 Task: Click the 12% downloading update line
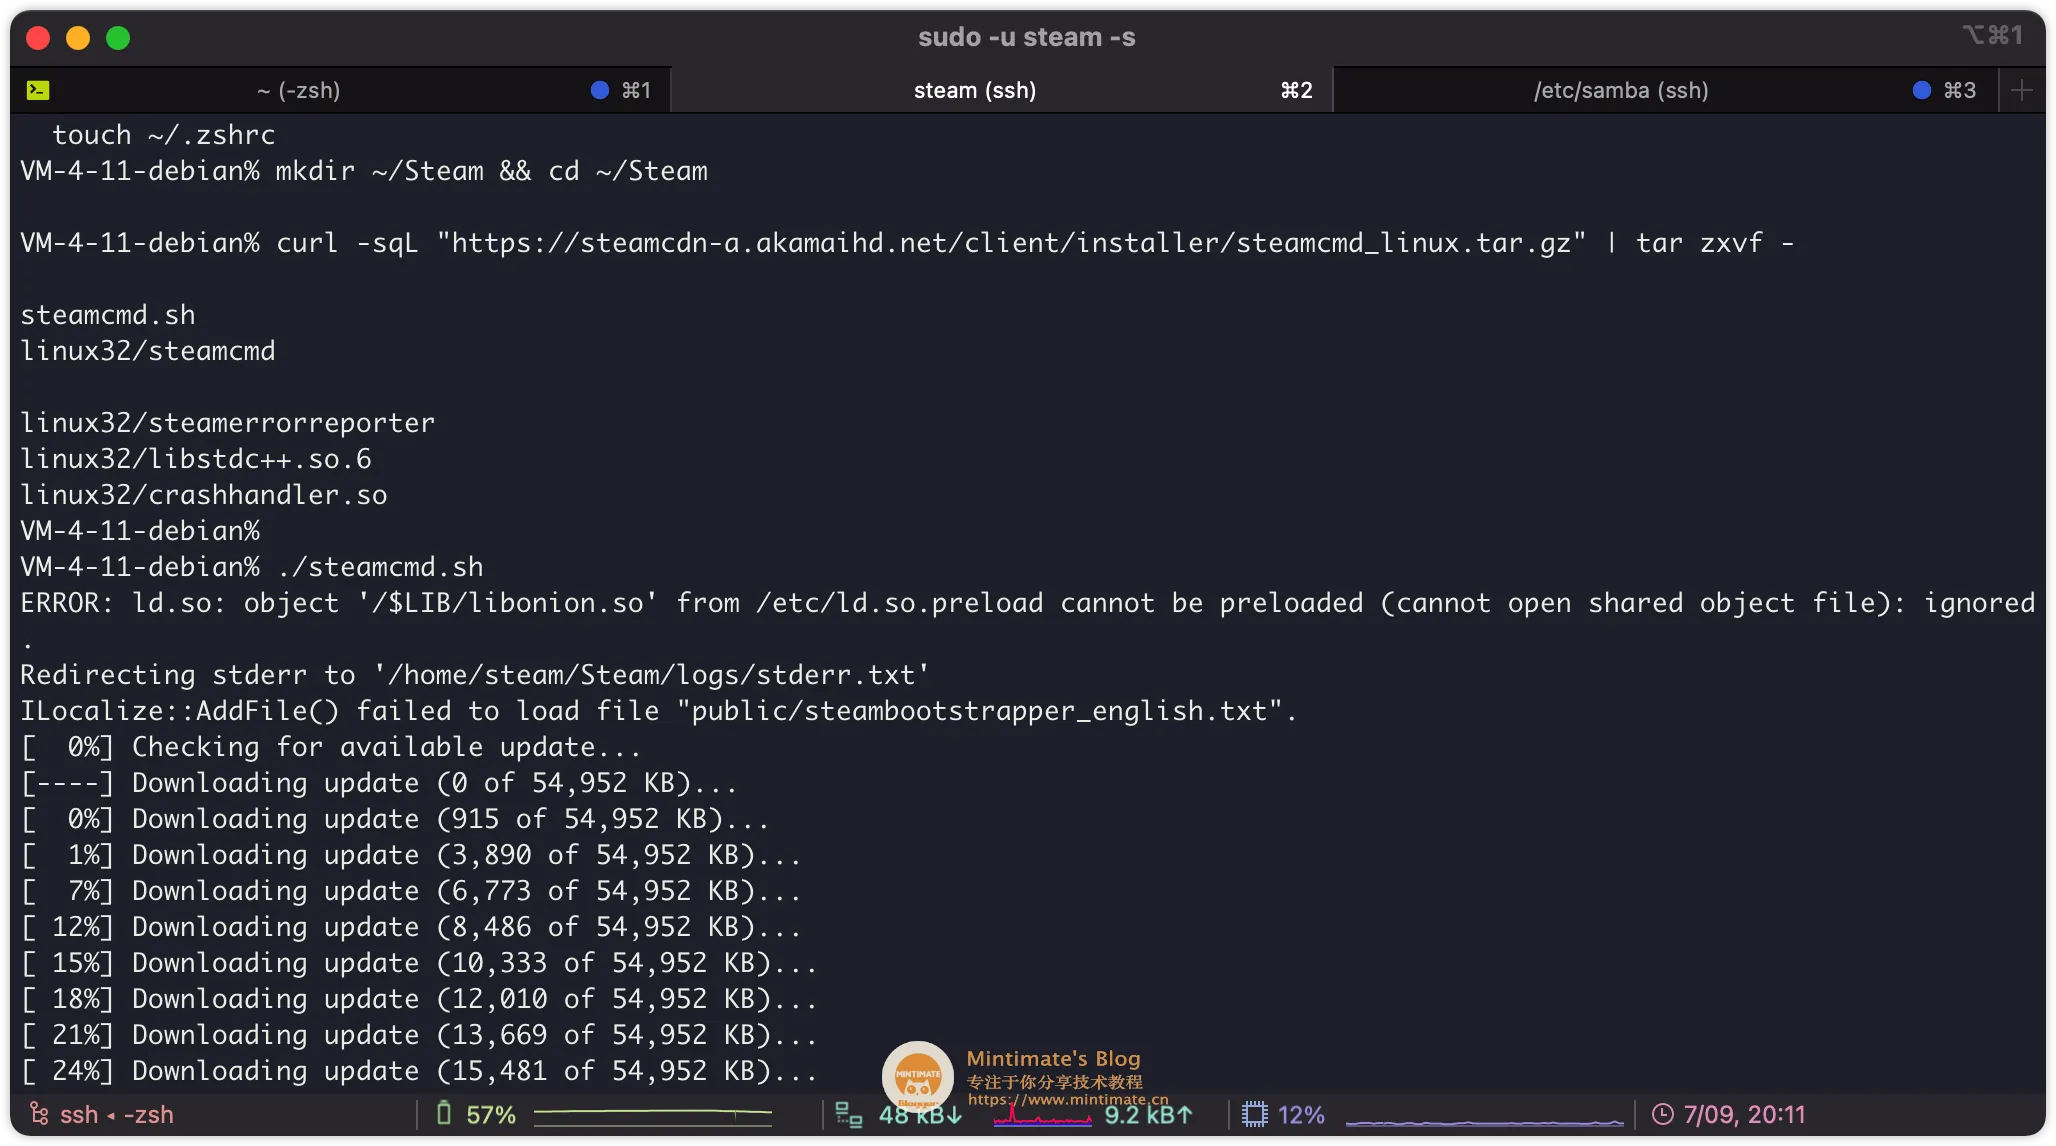[411, 927]
